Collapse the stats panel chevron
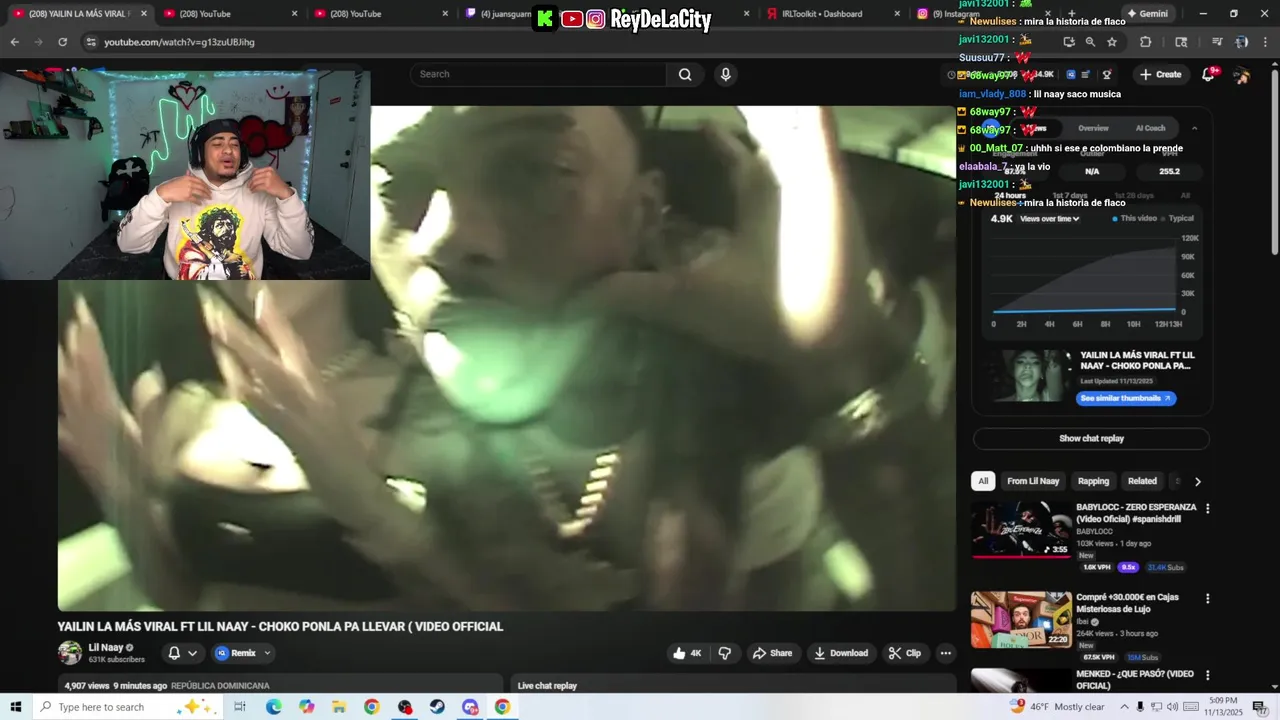 tap(1194, 128)
